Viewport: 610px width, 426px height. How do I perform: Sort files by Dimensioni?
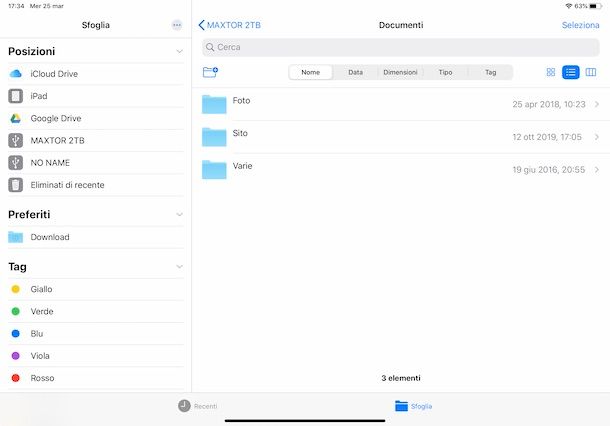400,72
